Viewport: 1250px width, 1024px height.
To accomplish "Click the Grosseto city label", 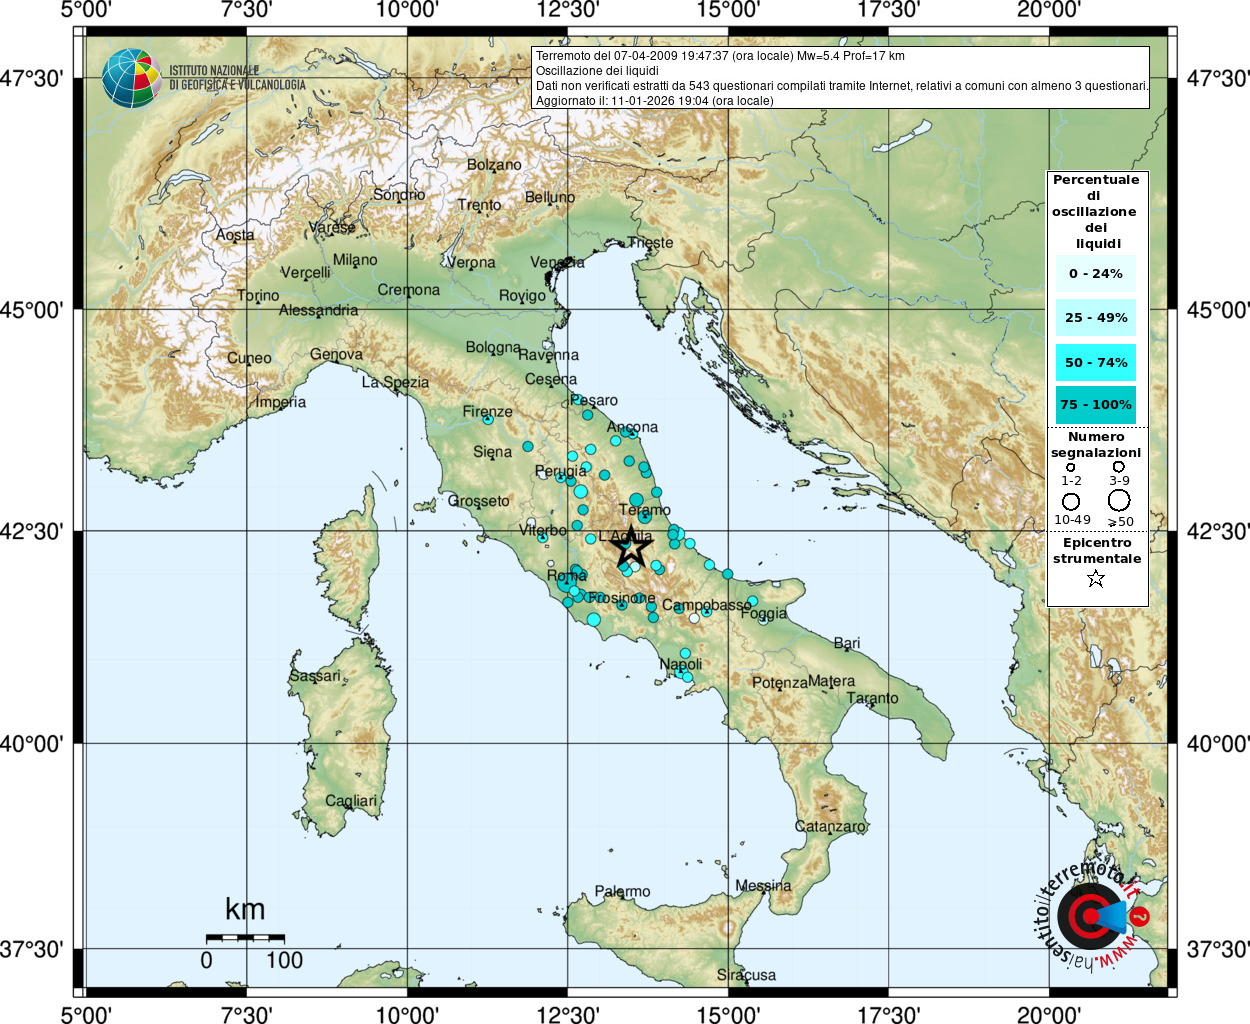I will [x=478, y=501].
